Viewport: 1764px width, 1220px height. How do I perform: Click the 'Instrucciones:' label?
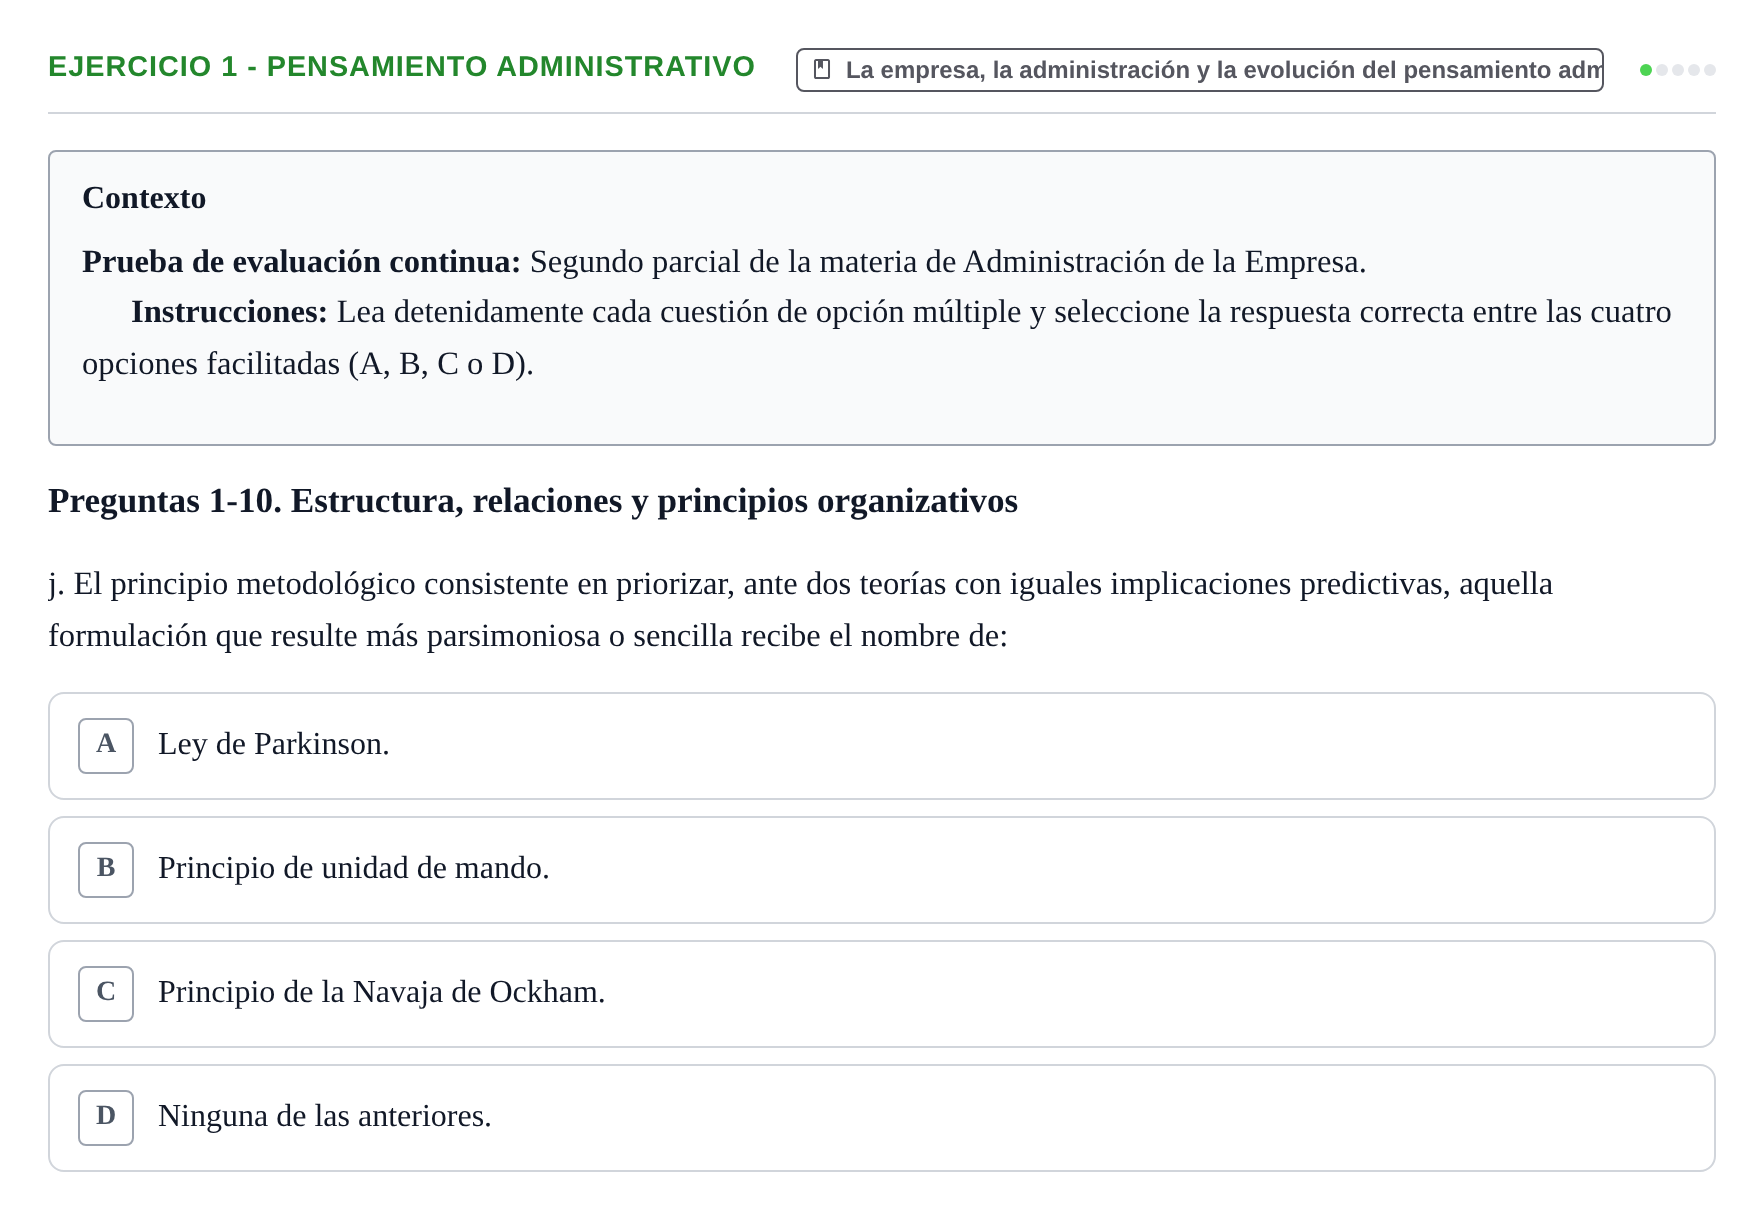tap(229, 313)
